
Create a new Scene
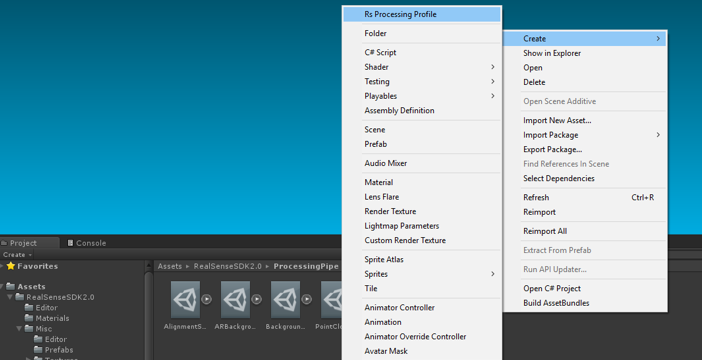click(422, 129)
